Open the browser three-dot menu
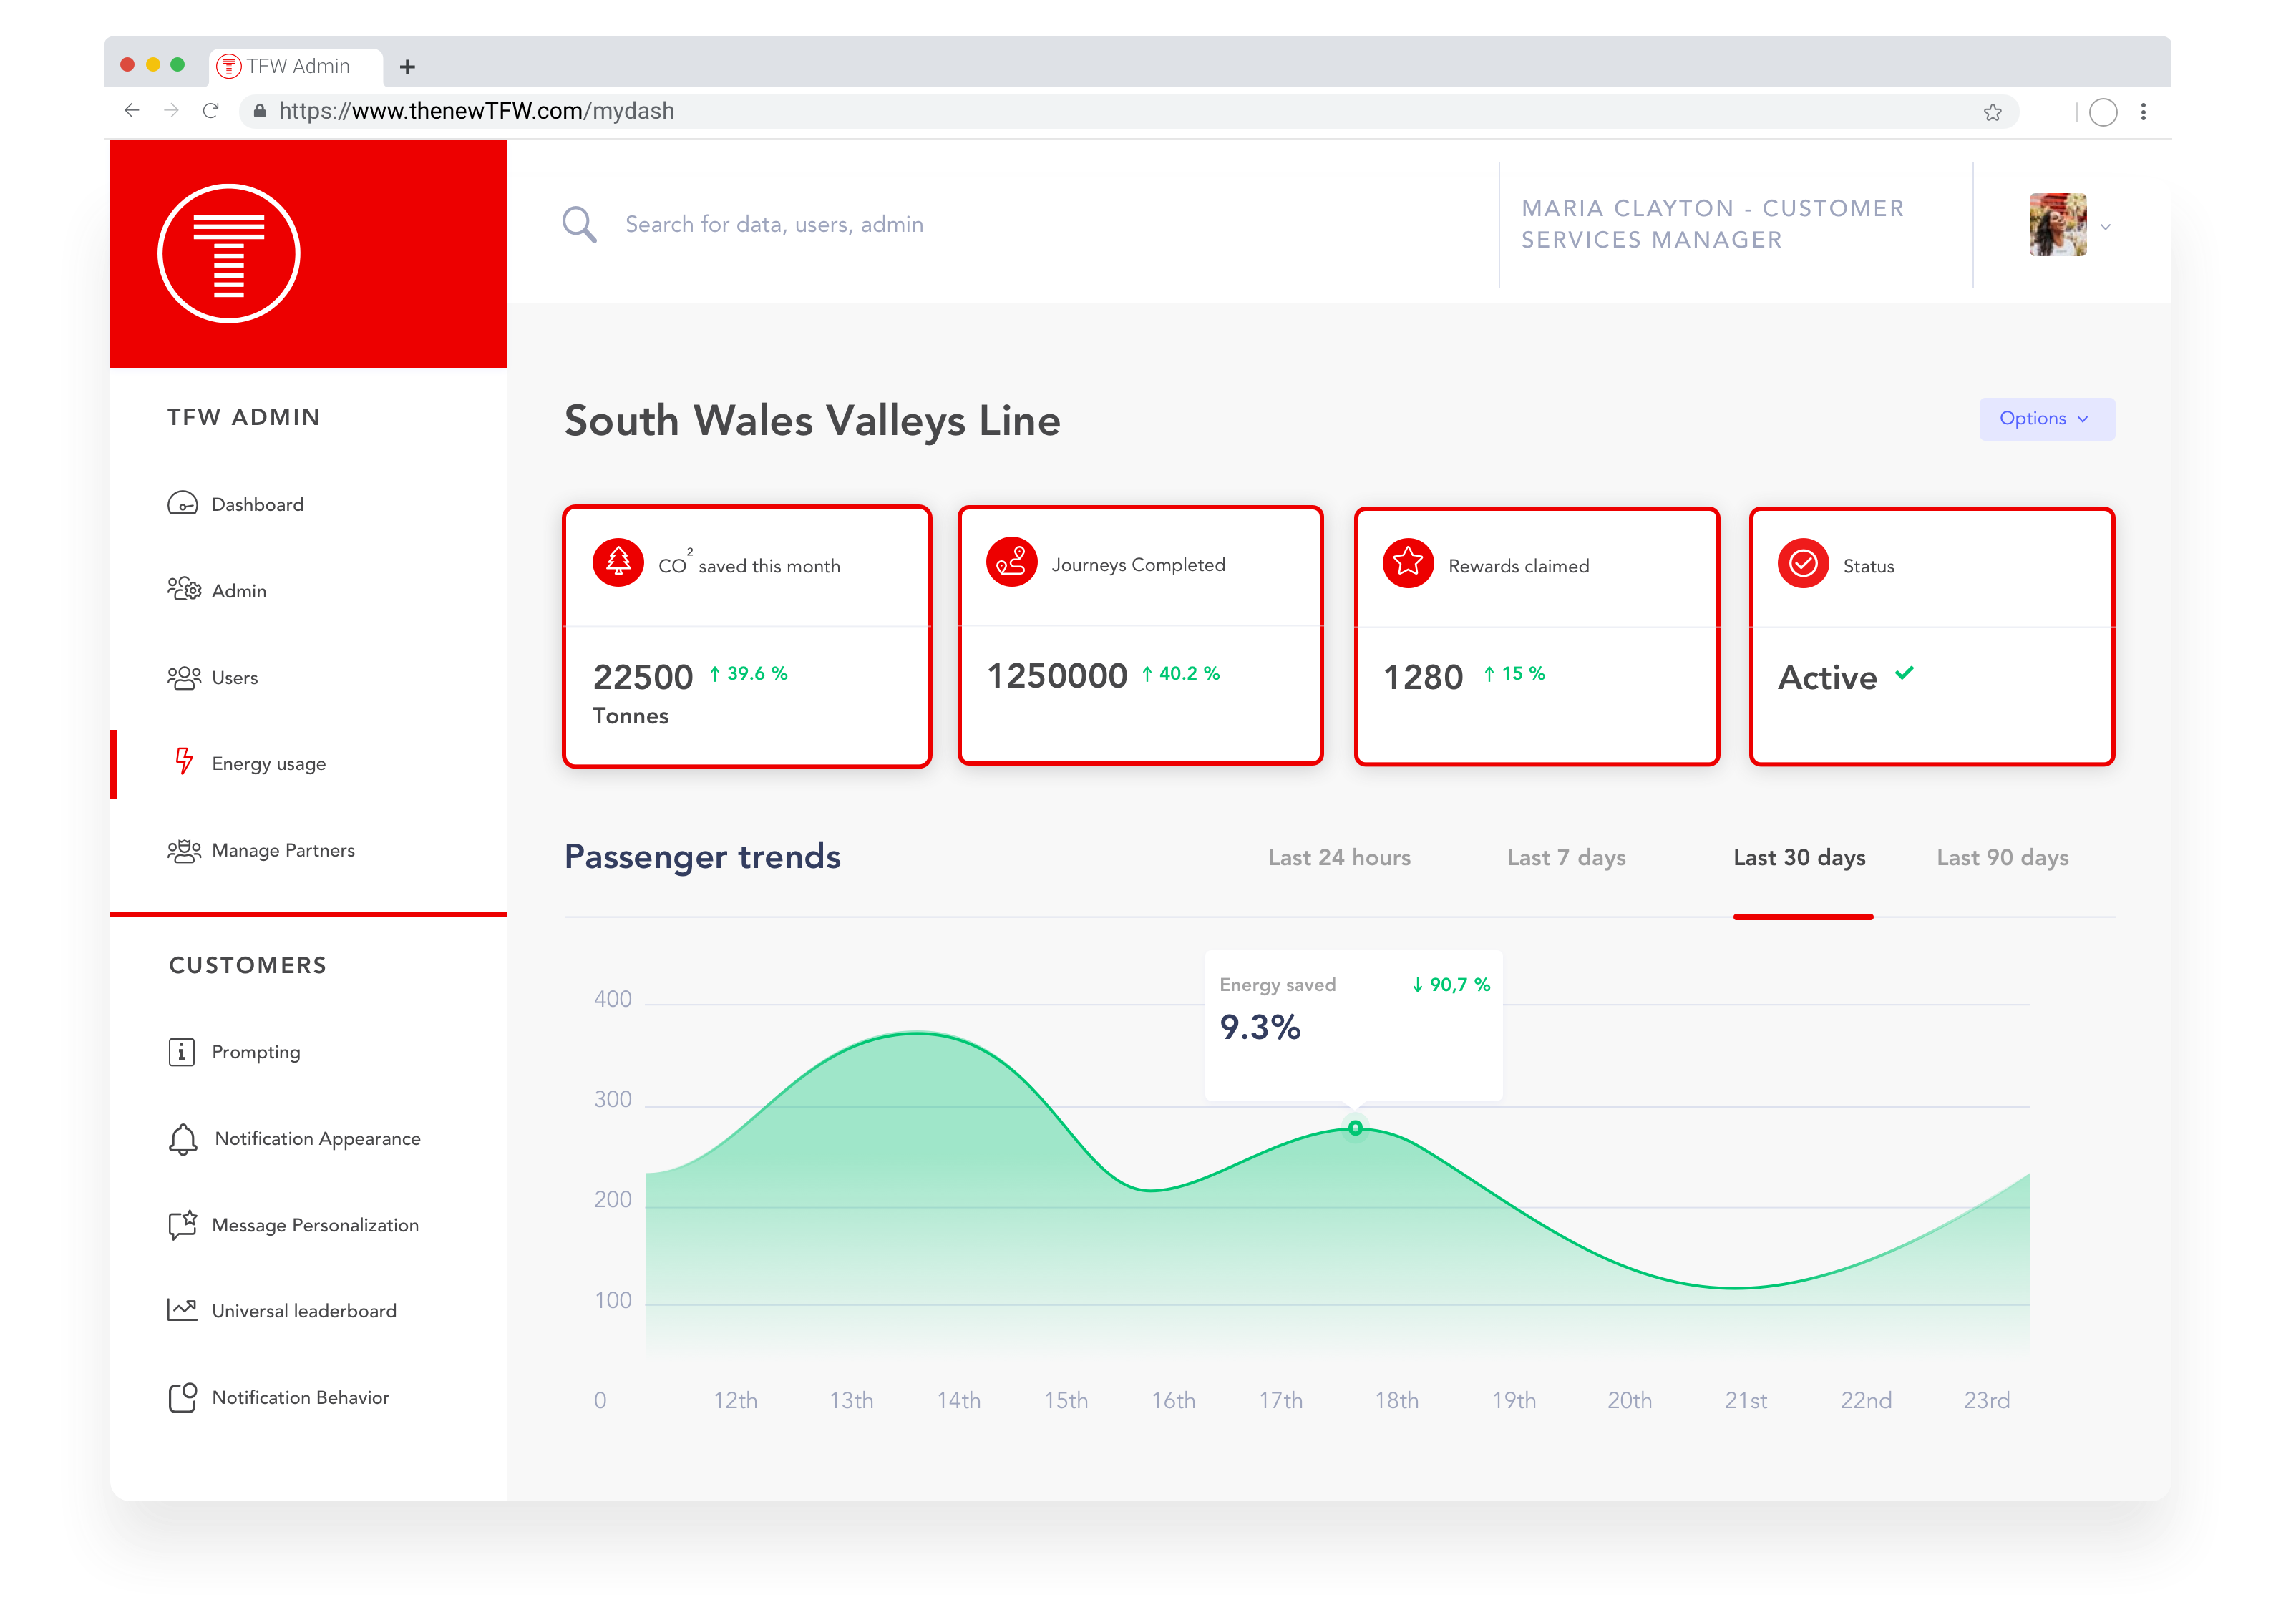This screenshot has height=1610, width=2296. click(x=2143, y=112)
